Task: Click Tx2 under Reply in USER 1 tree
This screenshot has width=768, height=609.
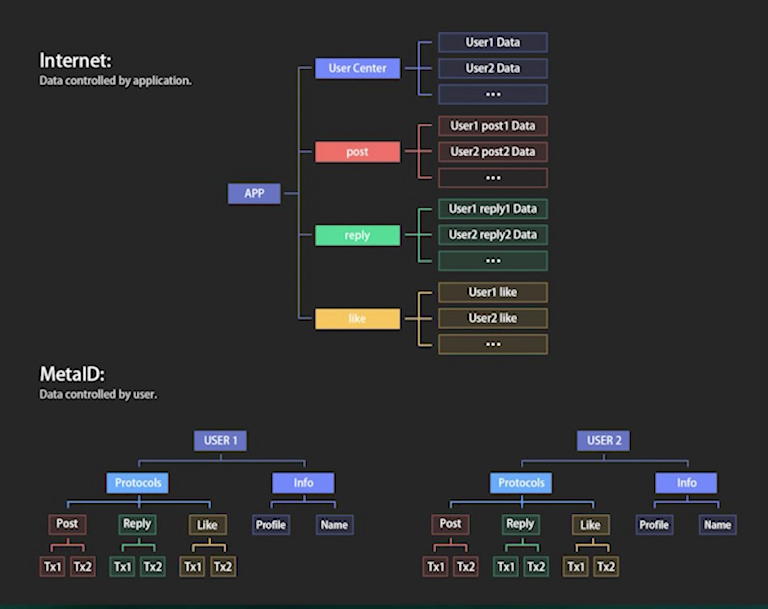Action: 152,567
